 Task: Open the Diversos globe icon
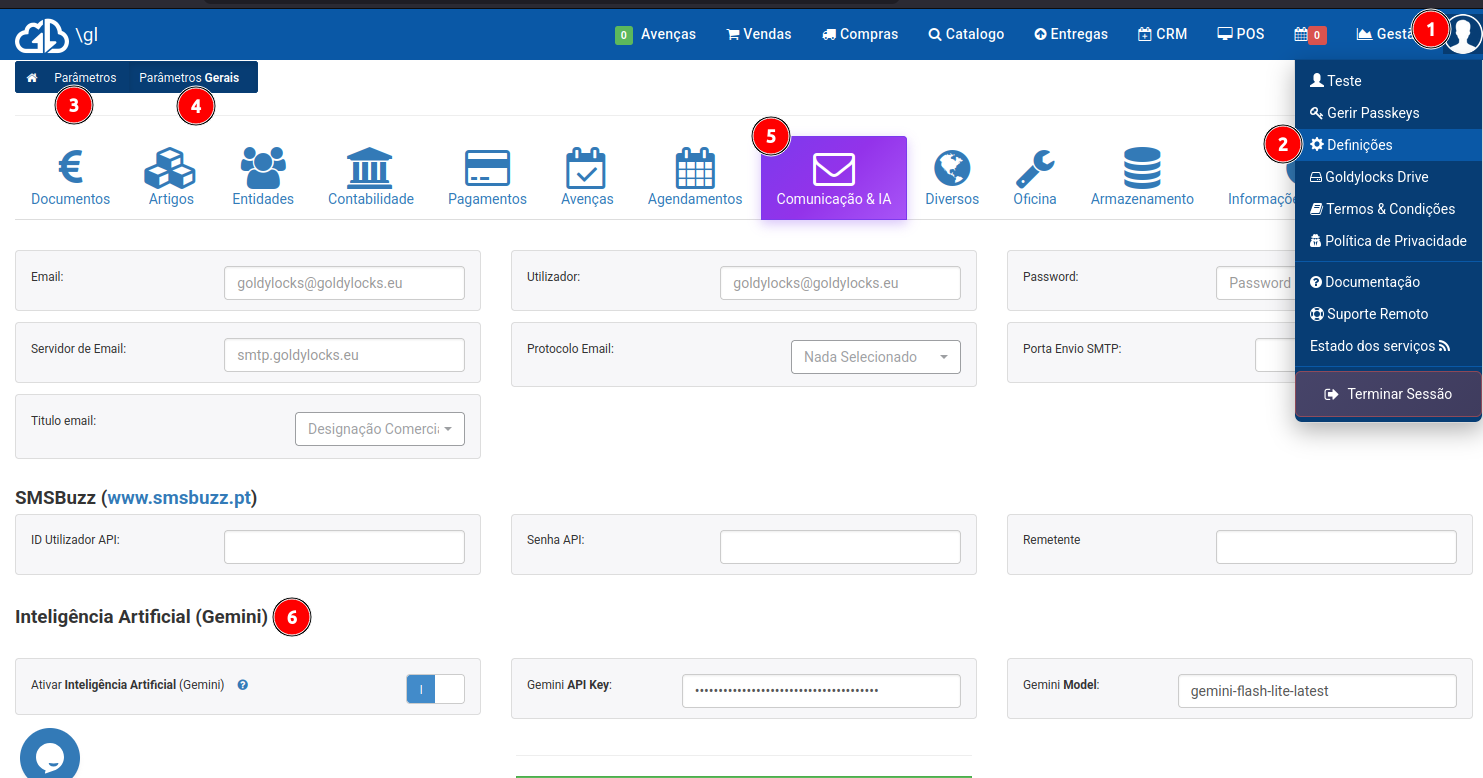(952, 168)
